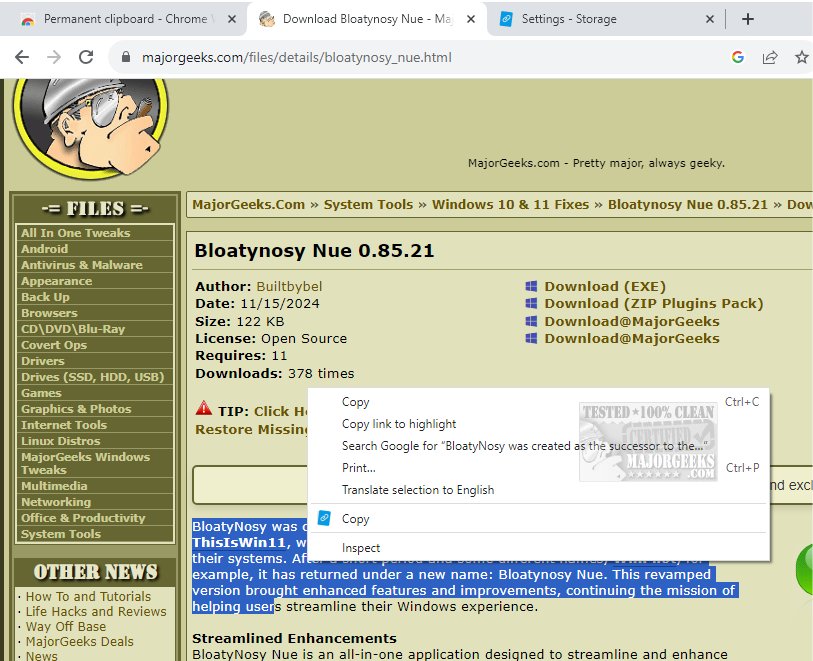The width and height of the screenshot is (813, 661).
Task: Click the Download (EXE) link
Action: pyautogui.click(x=605, y=286)
